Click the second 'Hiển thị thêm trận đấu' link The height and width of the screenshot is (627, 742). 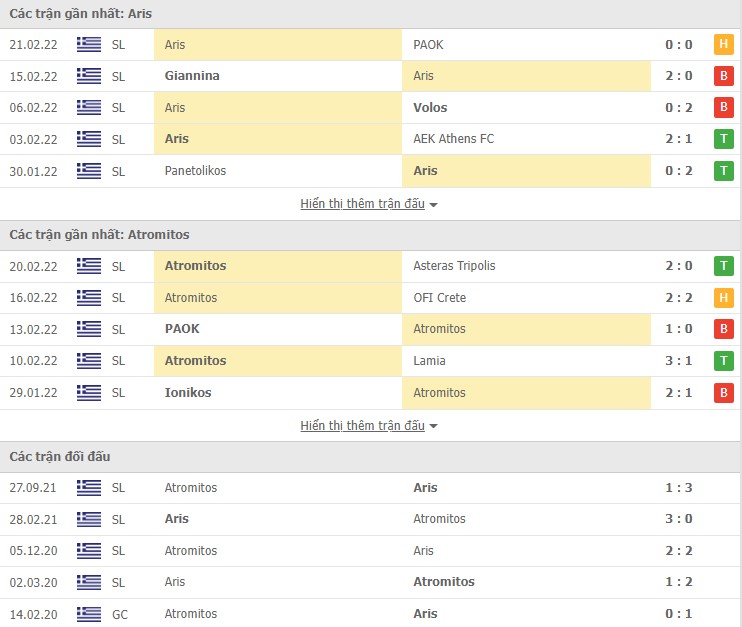pyautogui.click(x=362, y=426)
